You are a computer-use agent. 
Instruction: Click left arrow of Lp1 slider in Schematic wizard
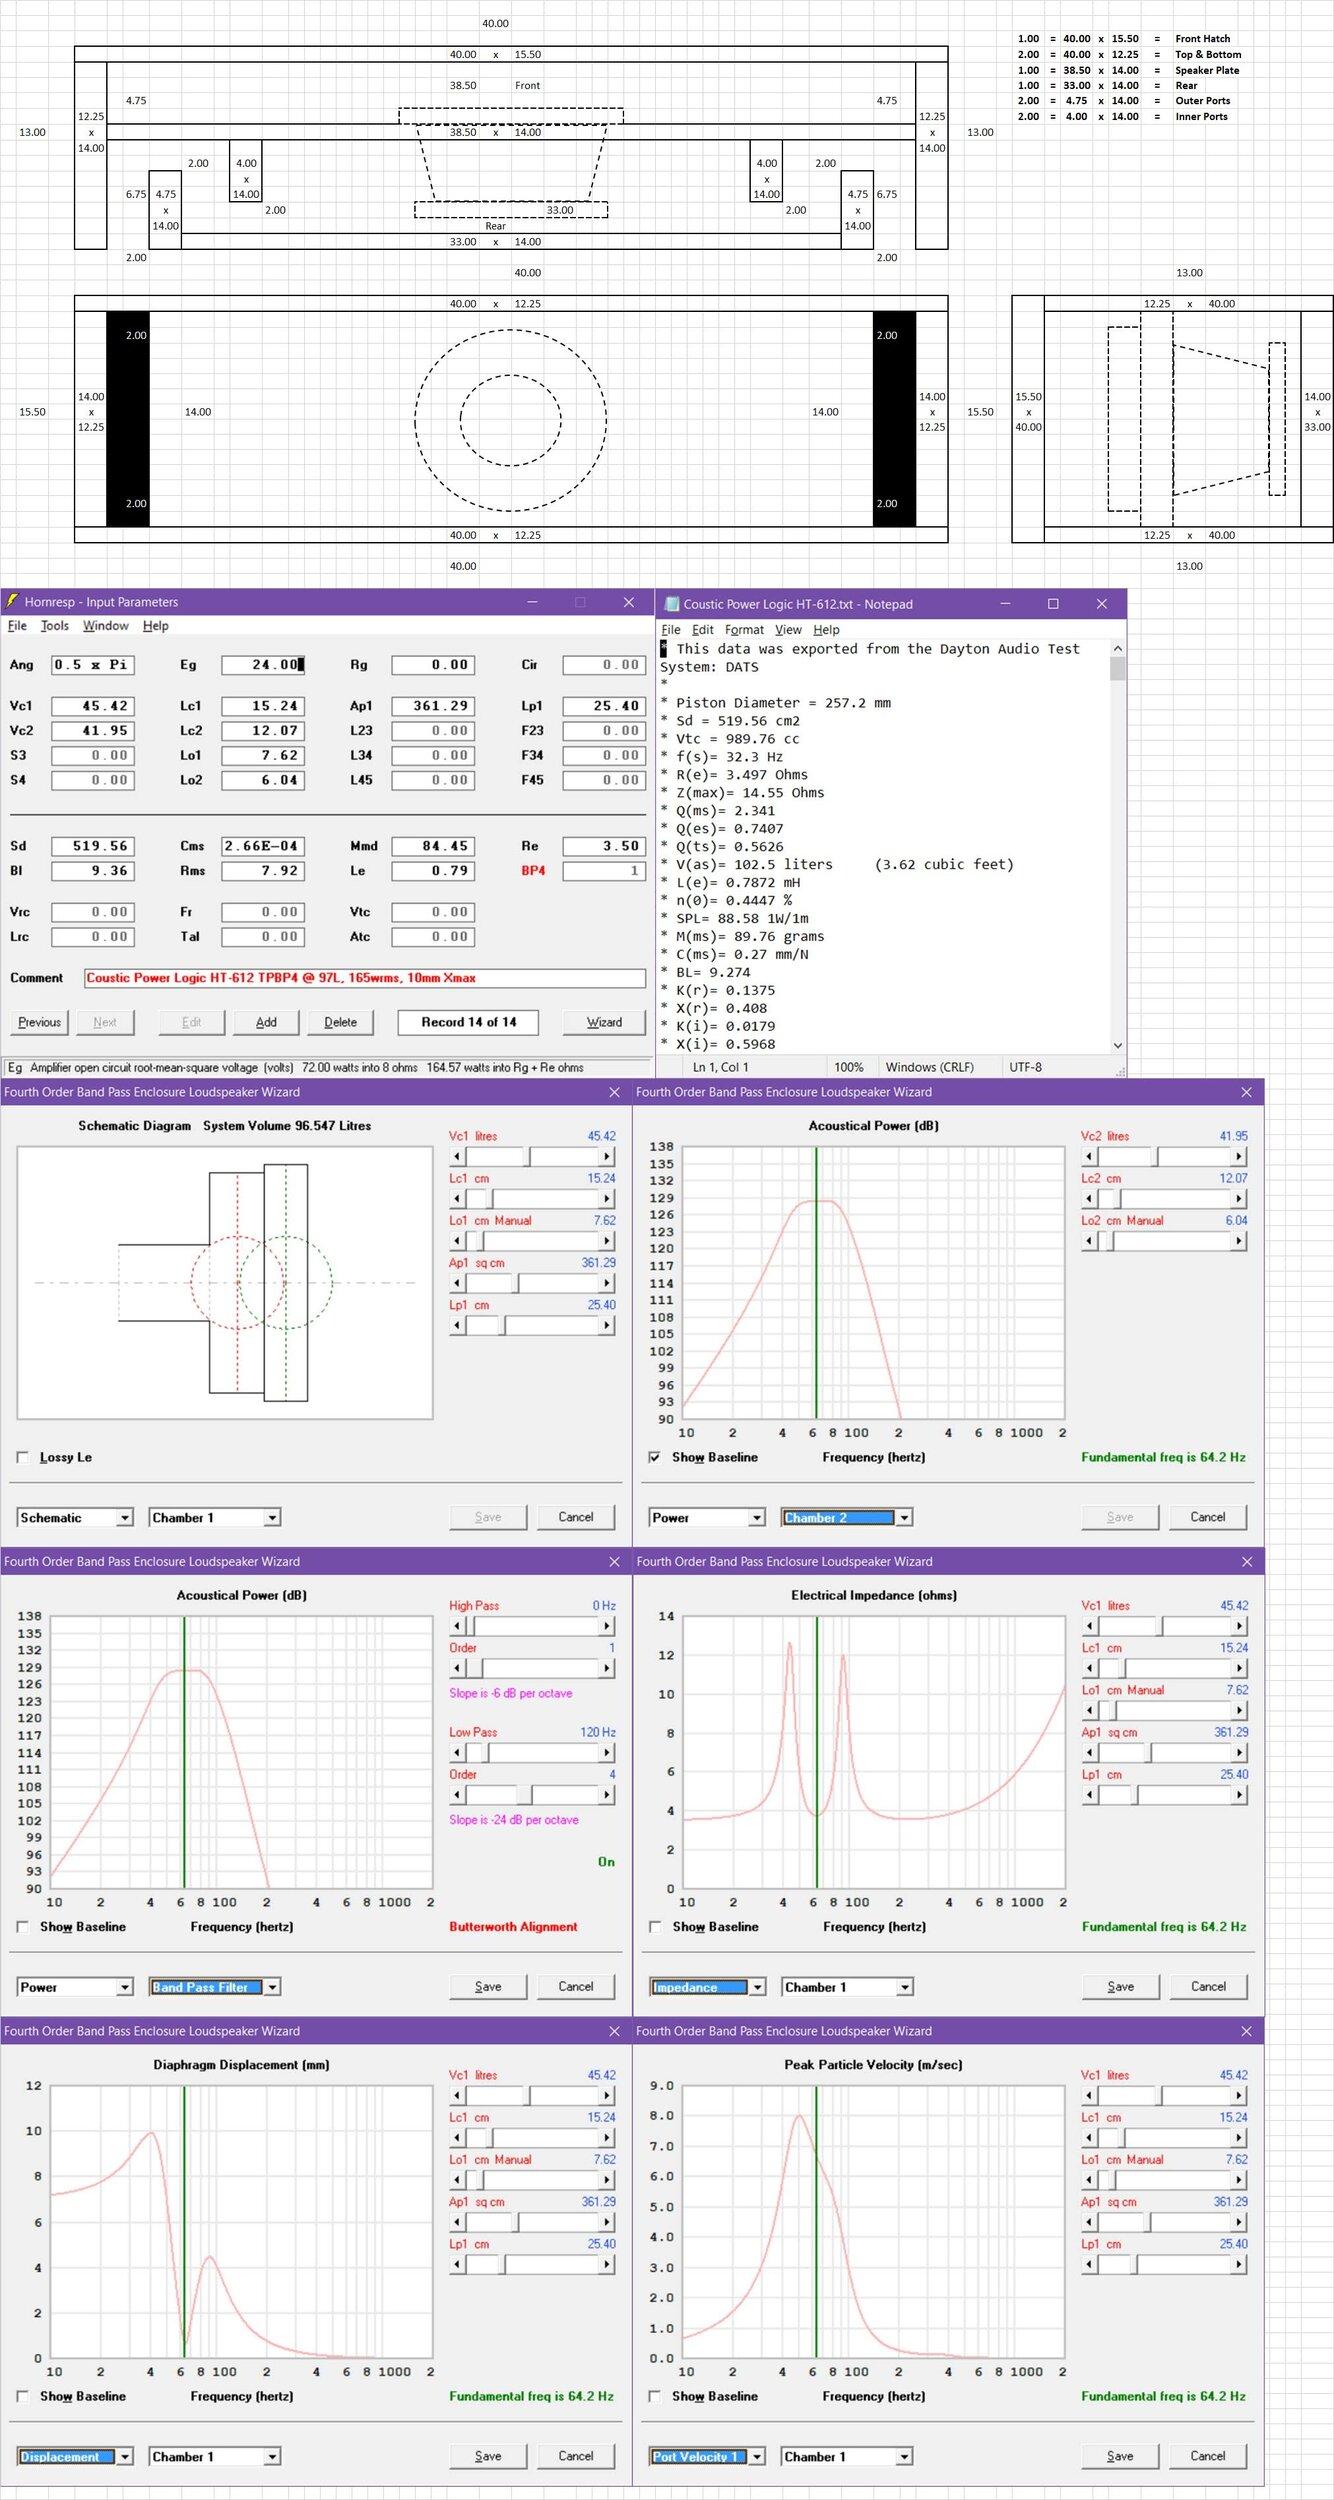click(x=457, y=1325)
